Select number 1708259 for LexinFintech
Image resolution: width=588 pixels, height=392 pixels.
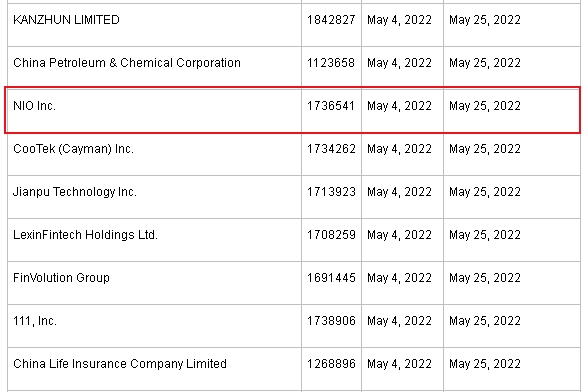tap(331, 235)
